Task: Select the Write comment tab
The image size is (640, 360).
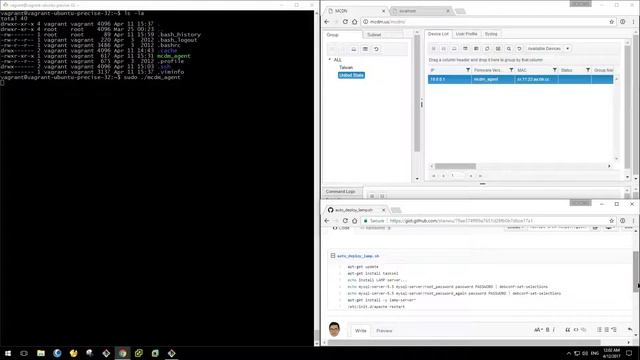Action: 360,331
